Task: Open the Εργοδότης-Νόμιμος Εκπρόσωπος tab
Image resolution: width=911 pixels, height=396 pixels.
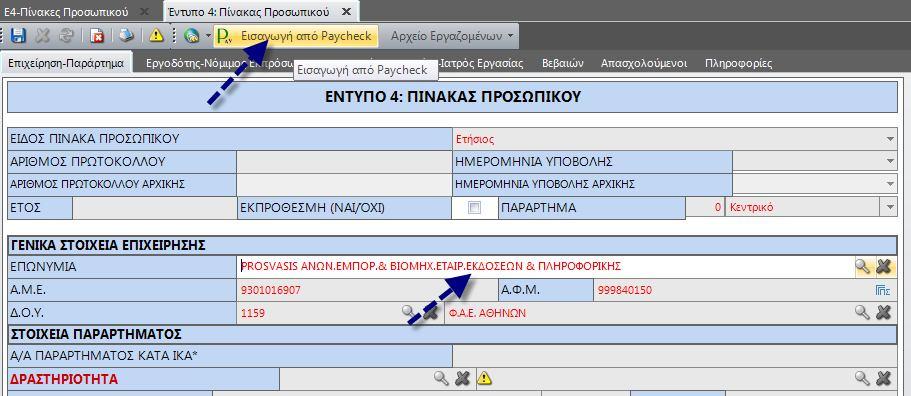Action: 218,63
